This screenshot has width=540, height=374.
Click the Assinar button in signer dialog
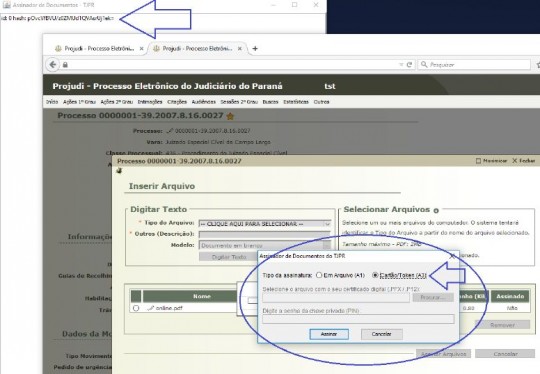pos(329,334)
